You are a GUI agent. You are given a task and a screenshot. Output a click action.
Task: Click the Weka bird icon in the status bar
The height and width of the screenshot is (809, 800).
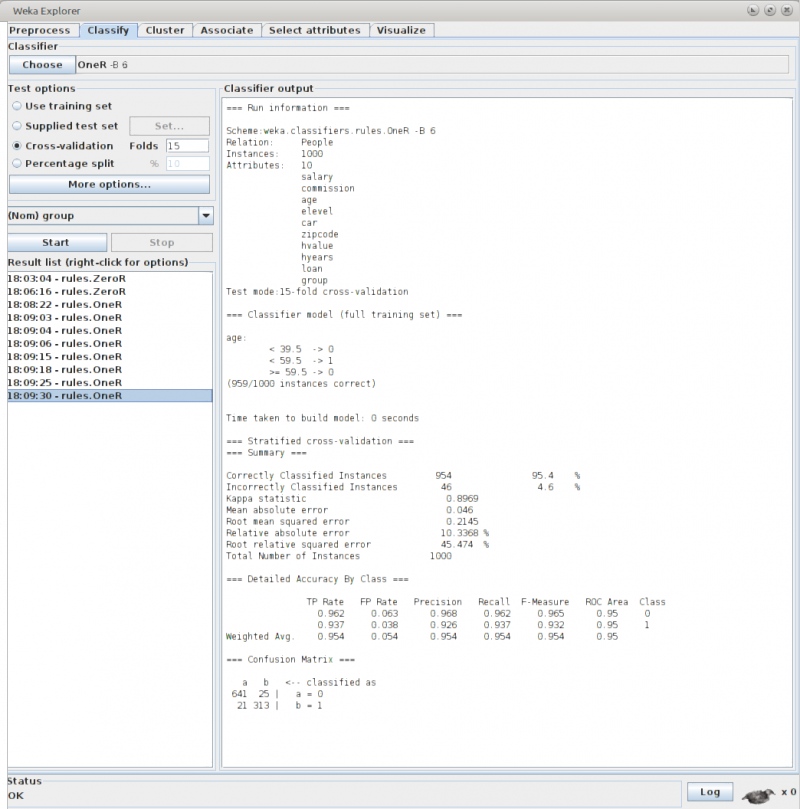(759, 795)
